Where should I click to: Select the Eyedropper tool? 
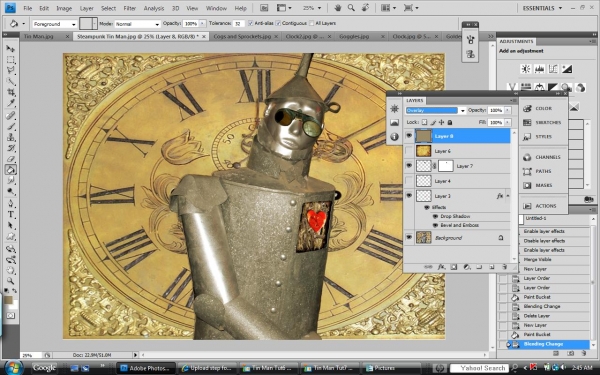tap(10, 103)
